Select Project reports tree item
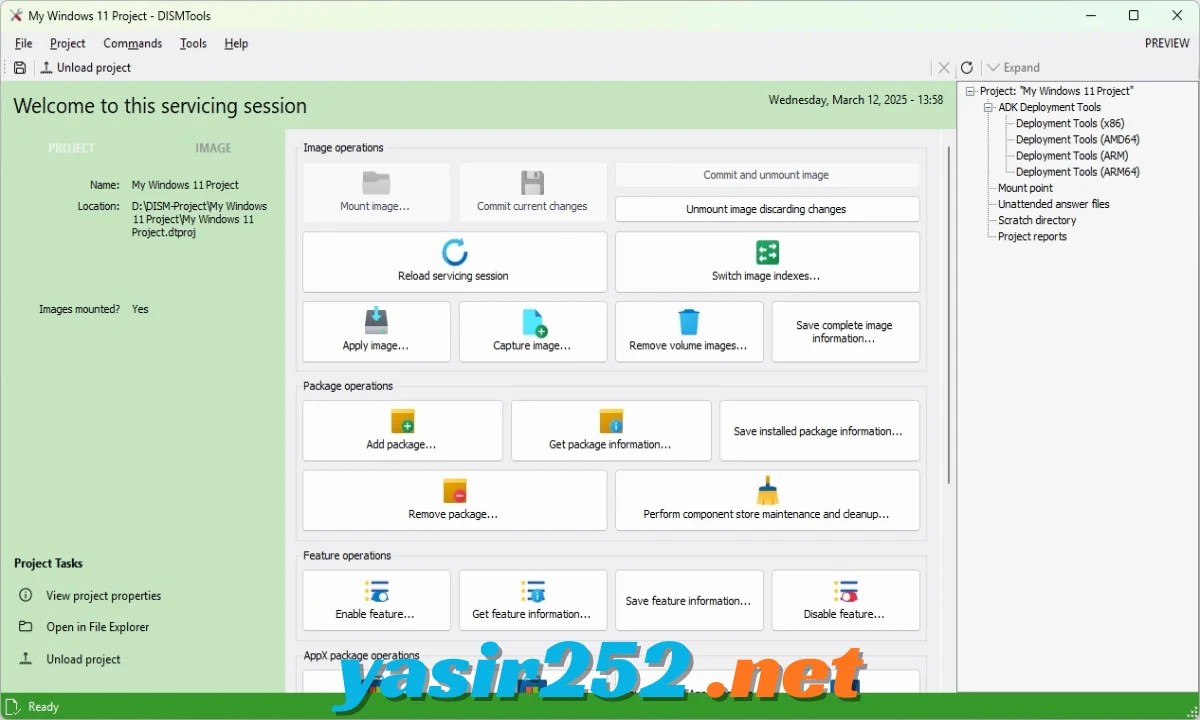The height and width of the screenshot is (720, 1200). 1032,236
